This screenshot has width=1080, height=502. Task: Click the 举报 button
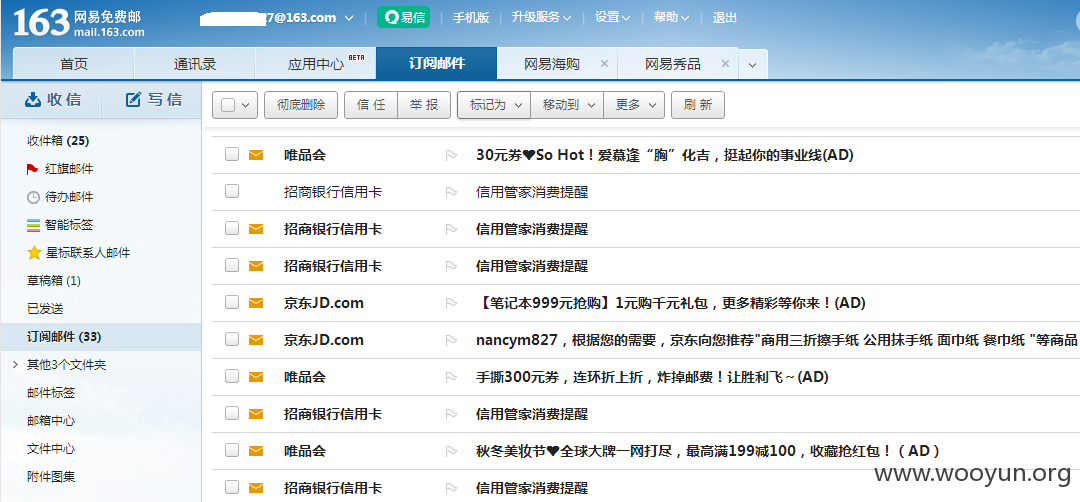(424, 105)
